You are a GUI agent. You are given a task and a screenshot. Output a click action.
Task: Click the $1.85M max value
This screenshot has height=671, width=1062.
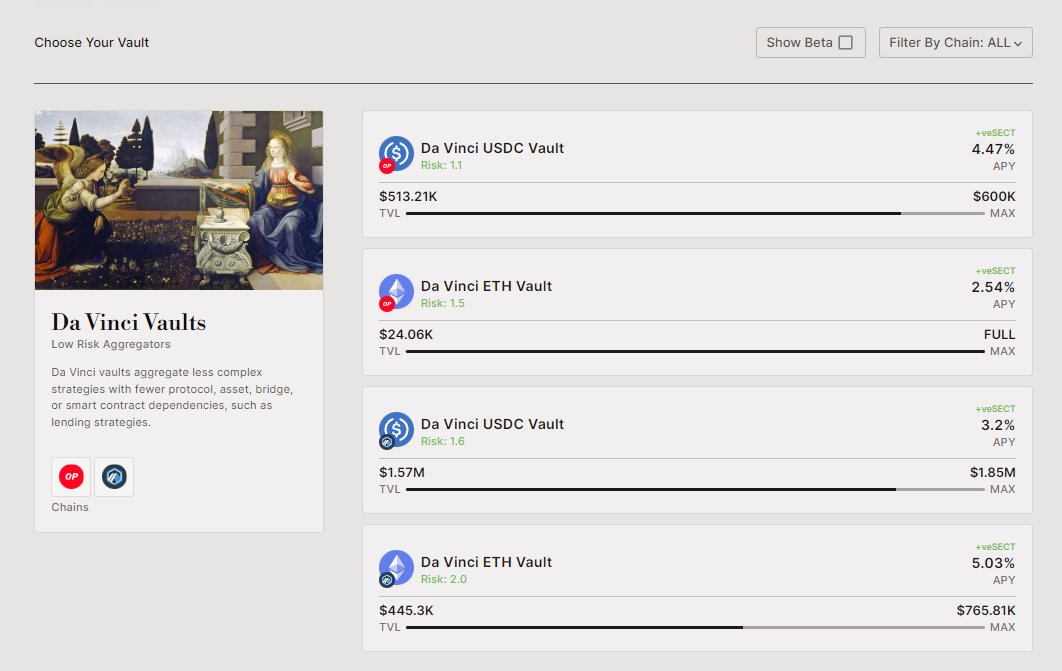click(x=992, y=473)
